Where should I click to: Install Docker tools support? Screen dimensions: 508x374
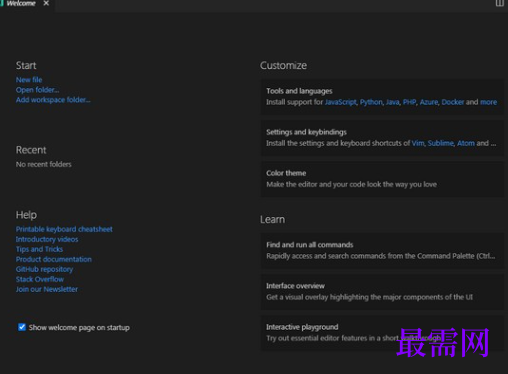[453, 102]
